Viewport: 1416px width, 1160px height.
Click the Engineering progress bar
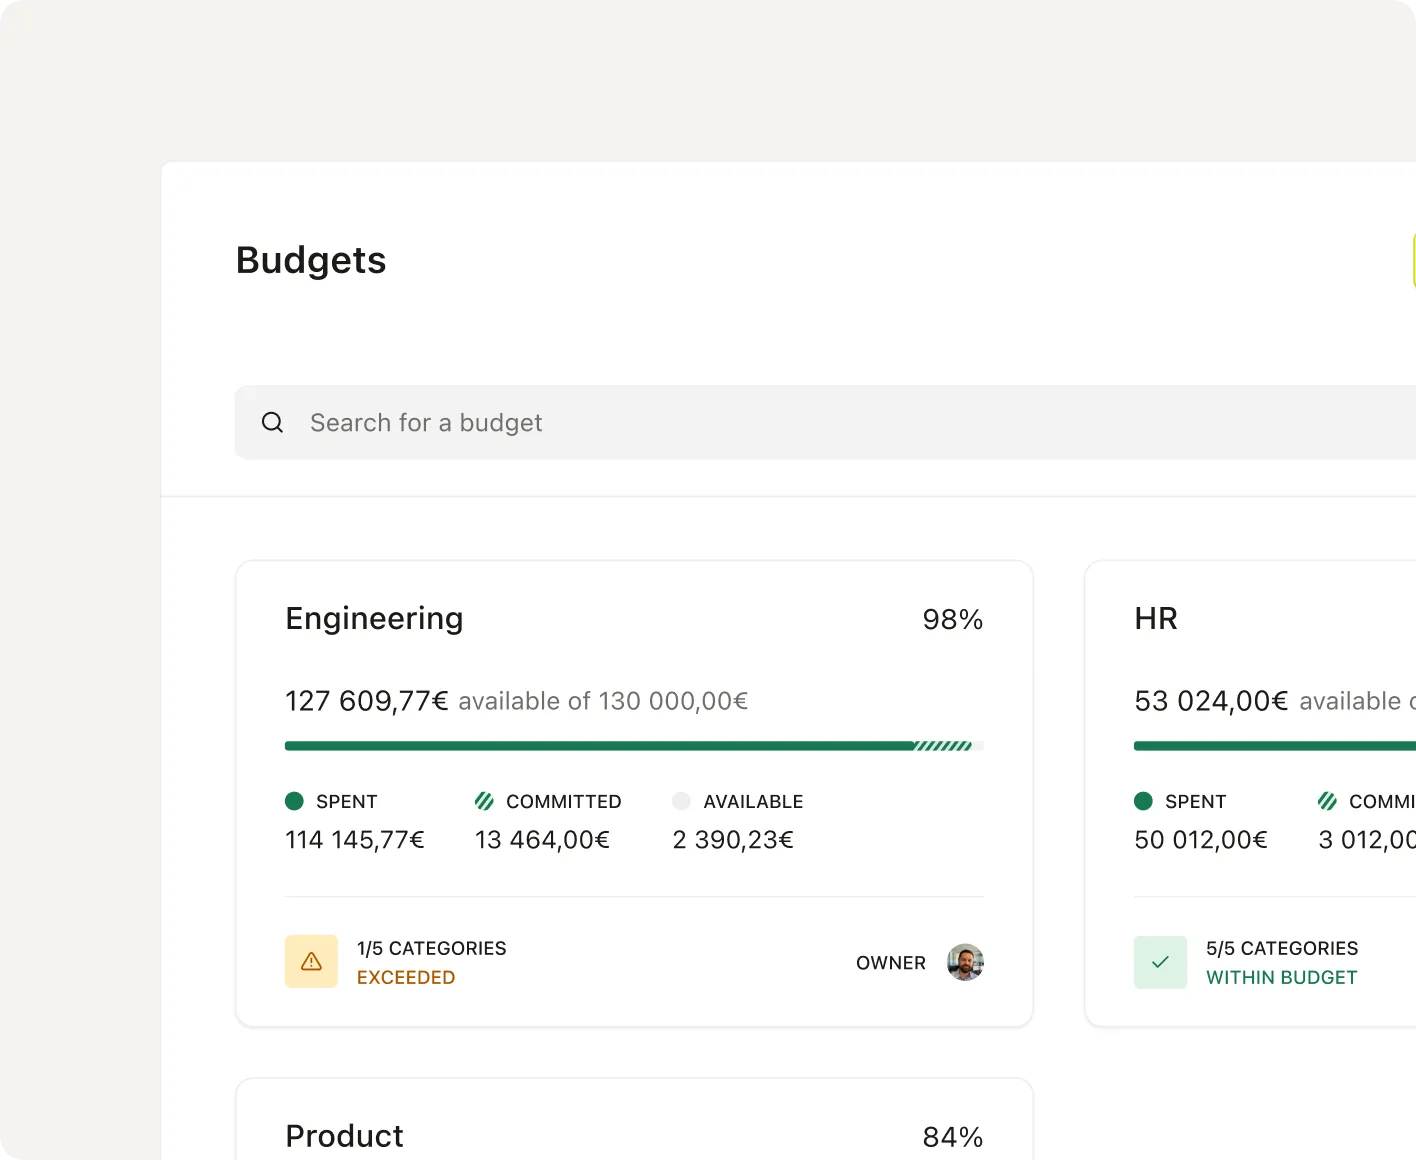(x=634, y=745)
